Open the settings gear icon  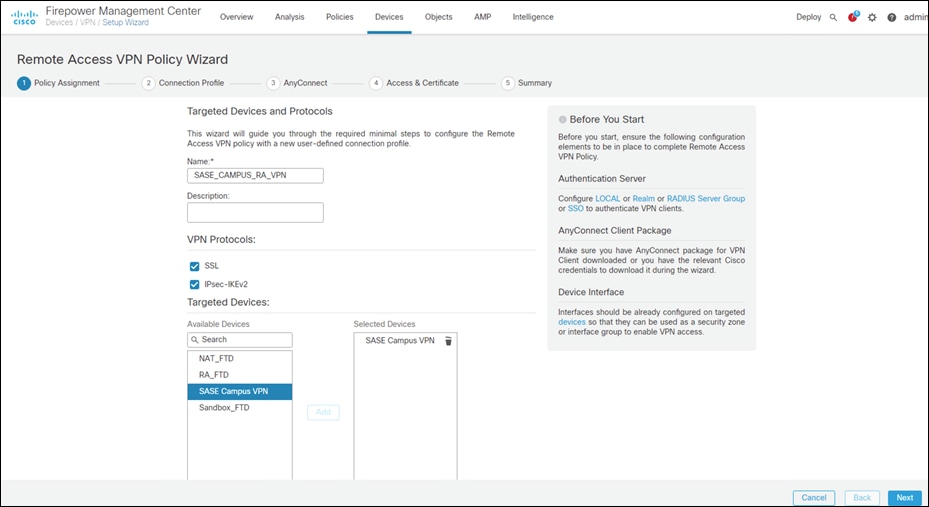[x=872, y=18]
